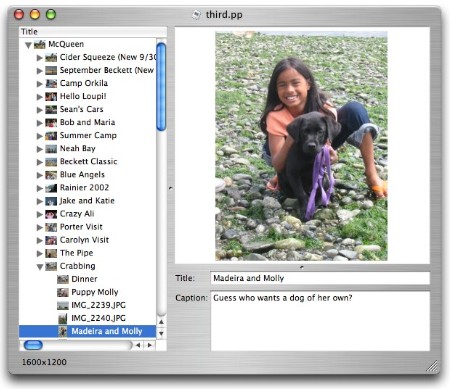Image resolution: width=450 pixels, height=389 pixels.
Task: Click the horizontal scrollbar thumb
Action: (x=33, y=345)
